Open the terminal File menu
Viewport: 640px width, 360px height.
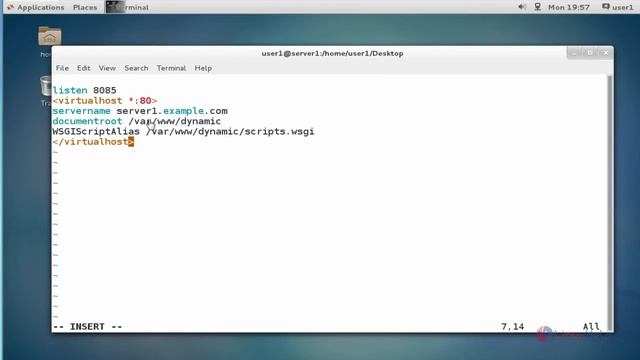[x=62, y=68]
